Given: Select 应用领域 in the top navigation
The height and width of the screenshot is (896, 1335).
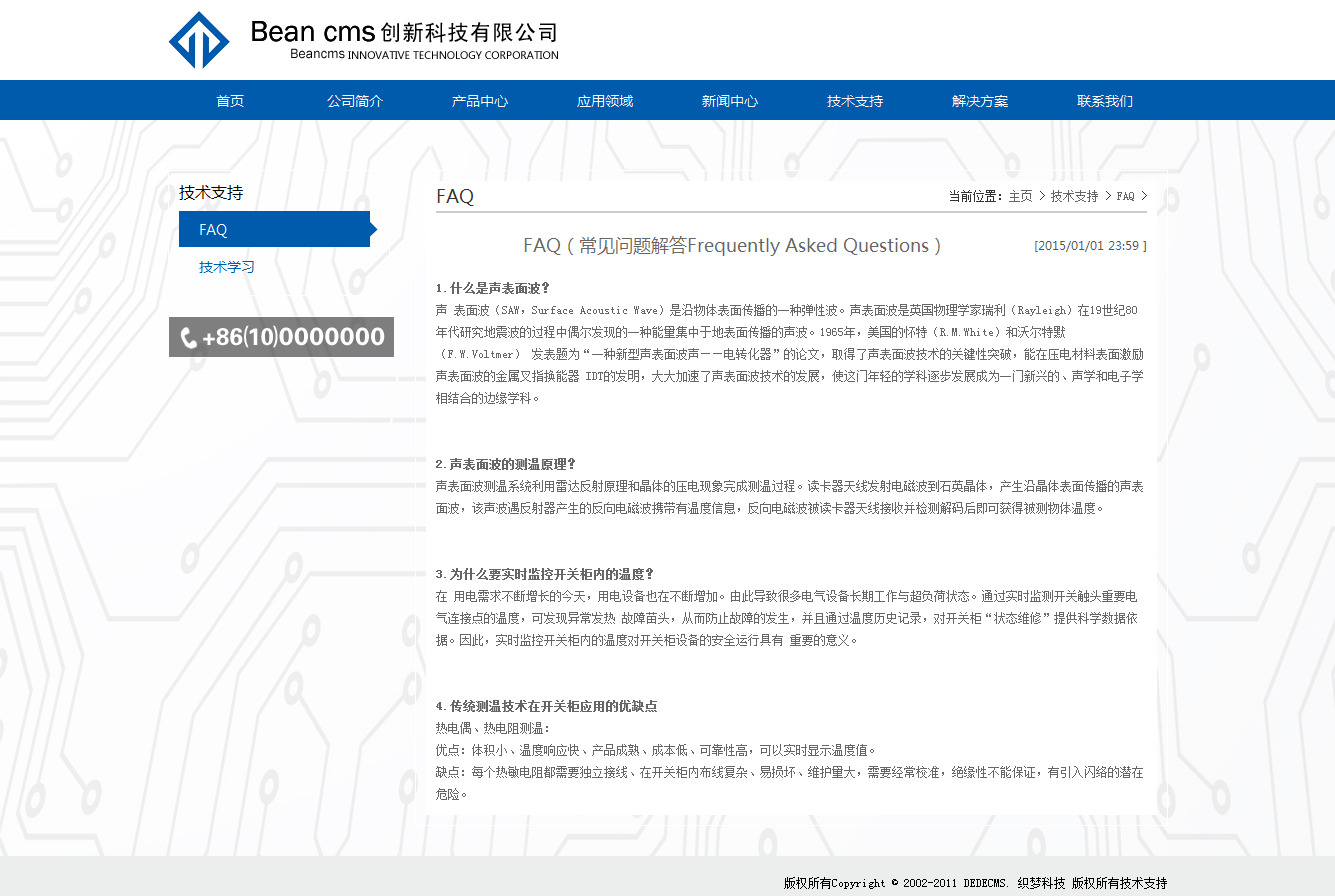Looking at the screenshot, I should (605, 101).
